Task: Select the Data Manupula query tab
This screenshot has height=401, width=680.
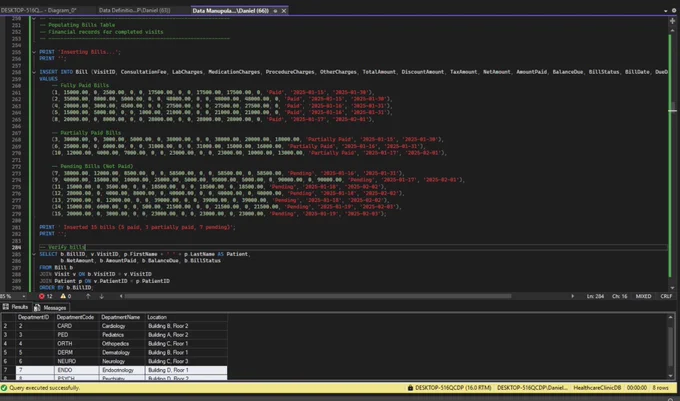Action: point(230,11)
